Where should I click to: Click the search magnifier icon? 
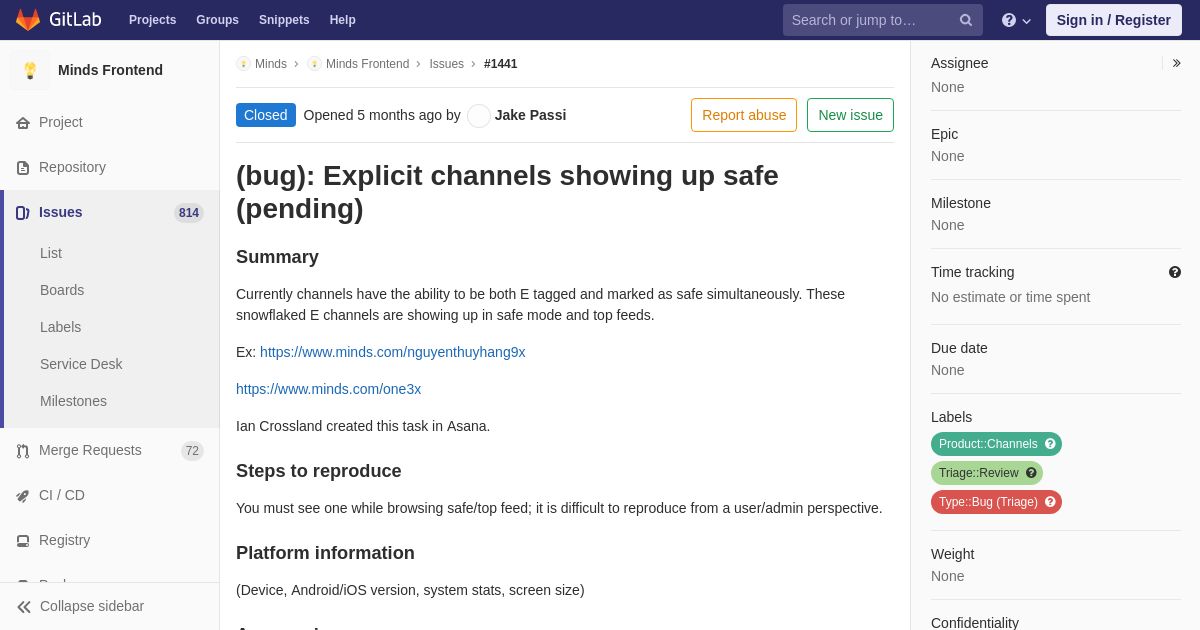(x=965, y=20)
